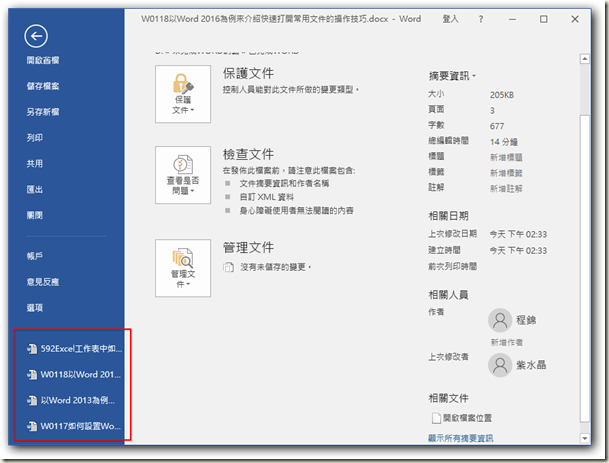The image size is (609, 463).
Task: Open recent file 以Word 2013為例...
Action: (78, 400)
